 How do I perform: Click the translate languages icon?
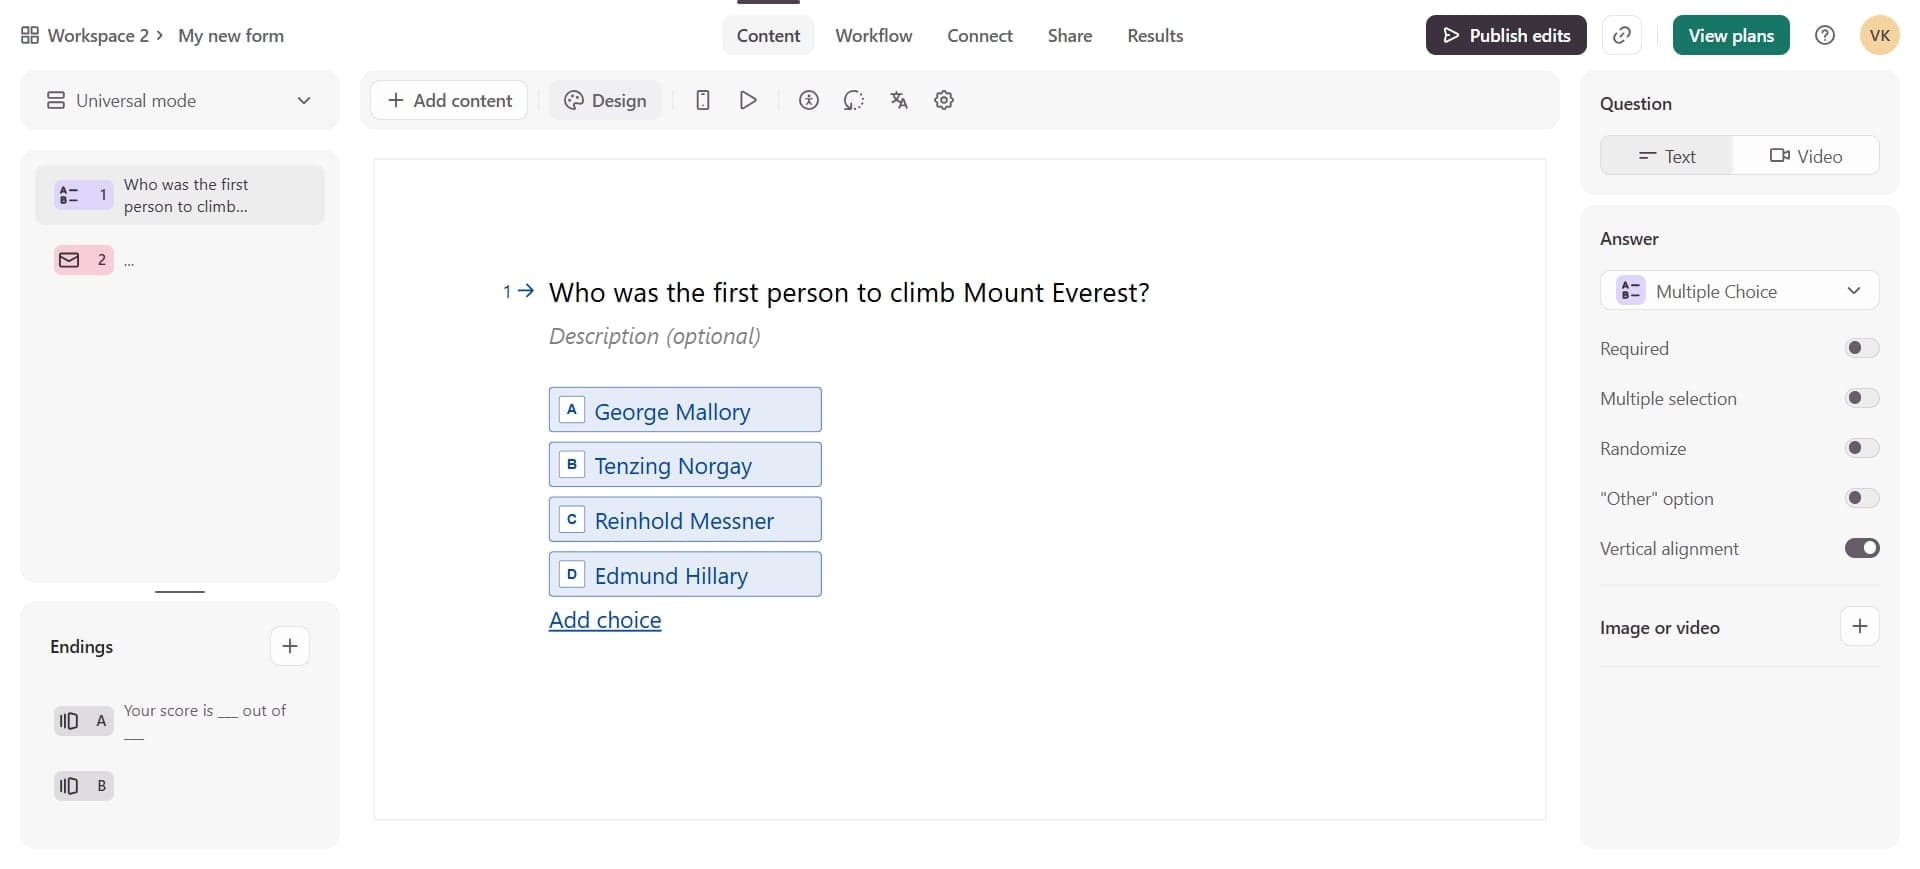click(x=898, y=100)
